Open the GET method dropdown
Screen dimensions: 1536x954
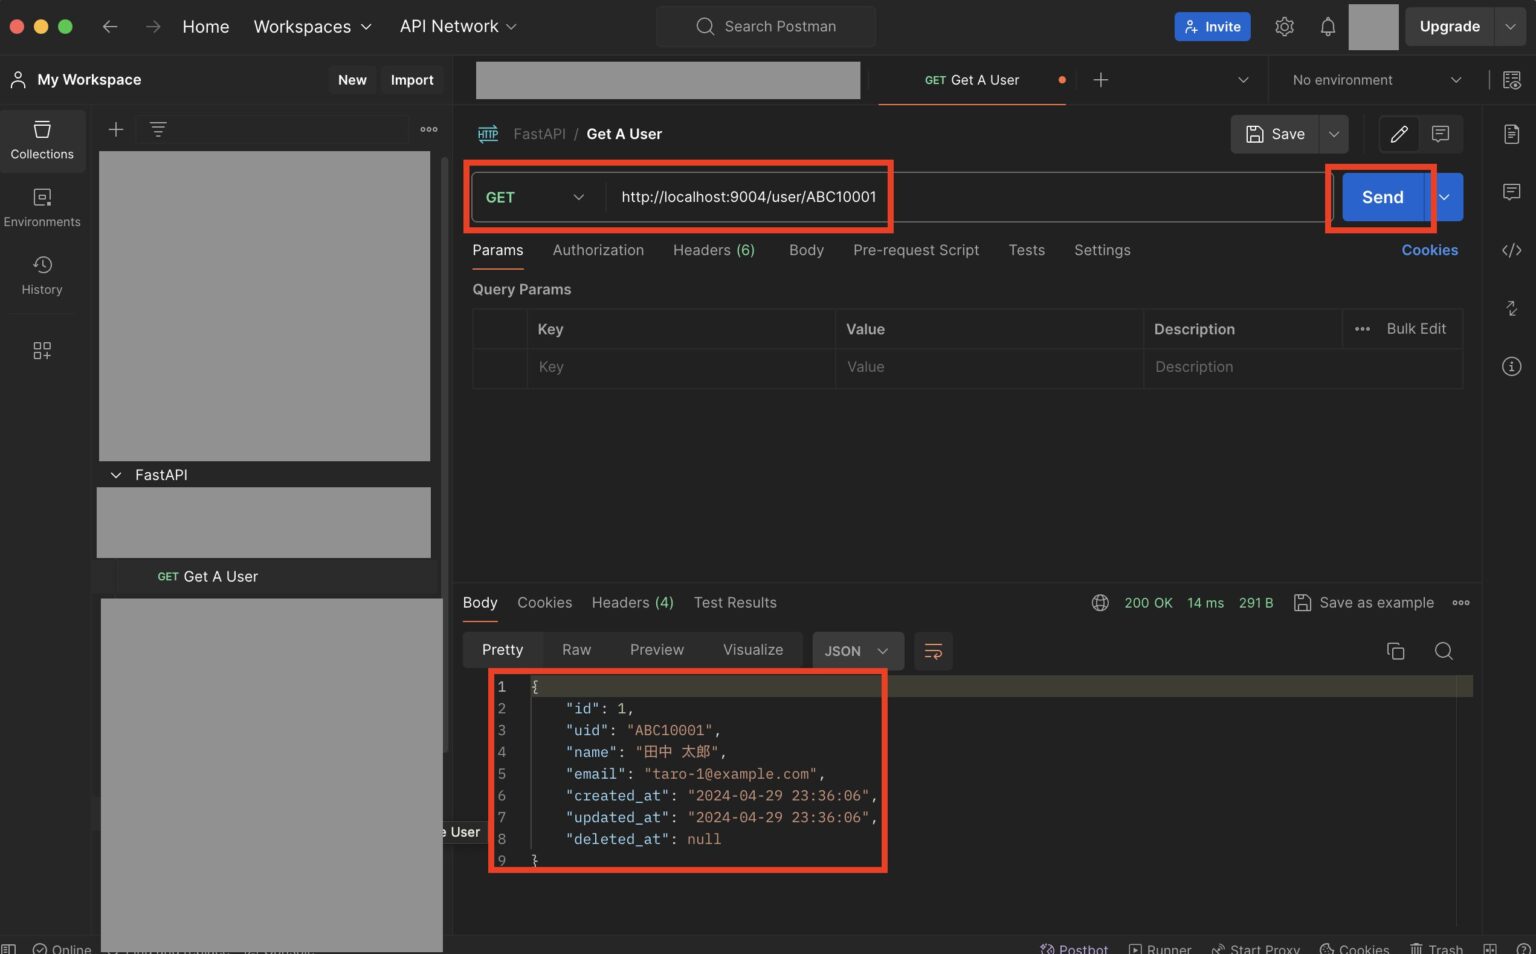pyautogui.click(x=535, y=197)
